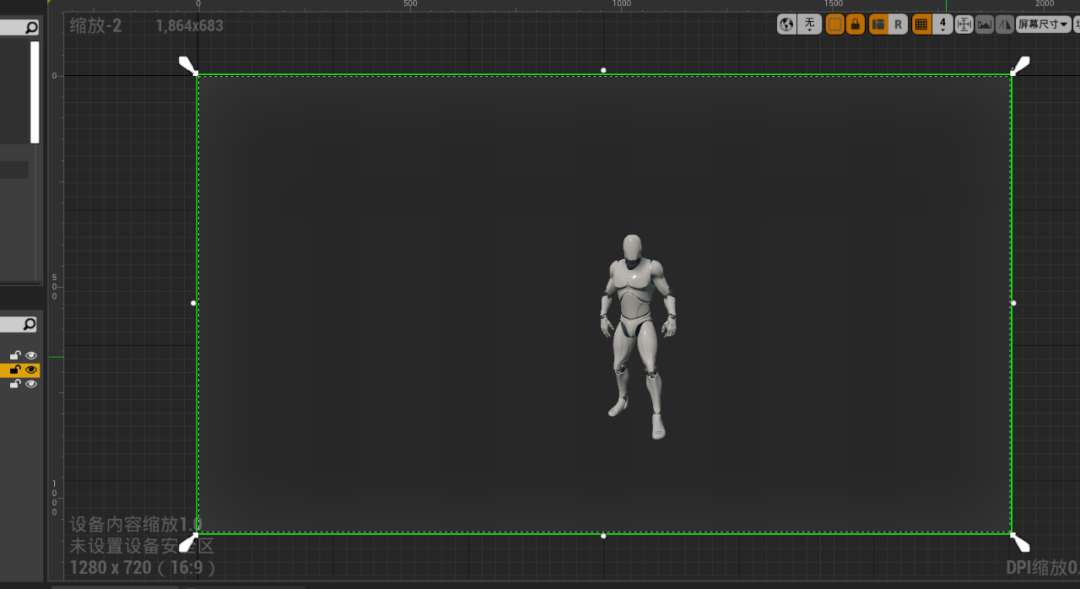The width and height of the screenshot is (1080, 589).
Task: Click the upper search magnifier icon in left panel
Action: pos(31,28)
